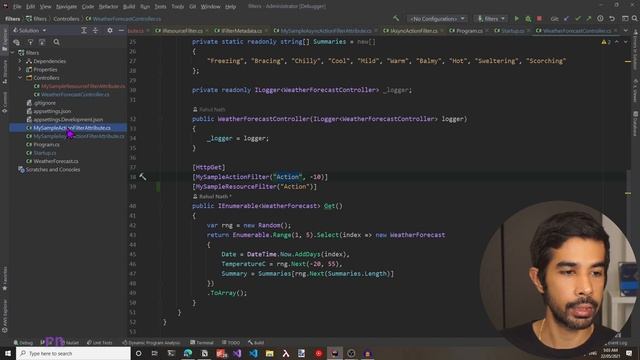Stop the session with red square
Viewport: 640px width, 360px height.
539,19
